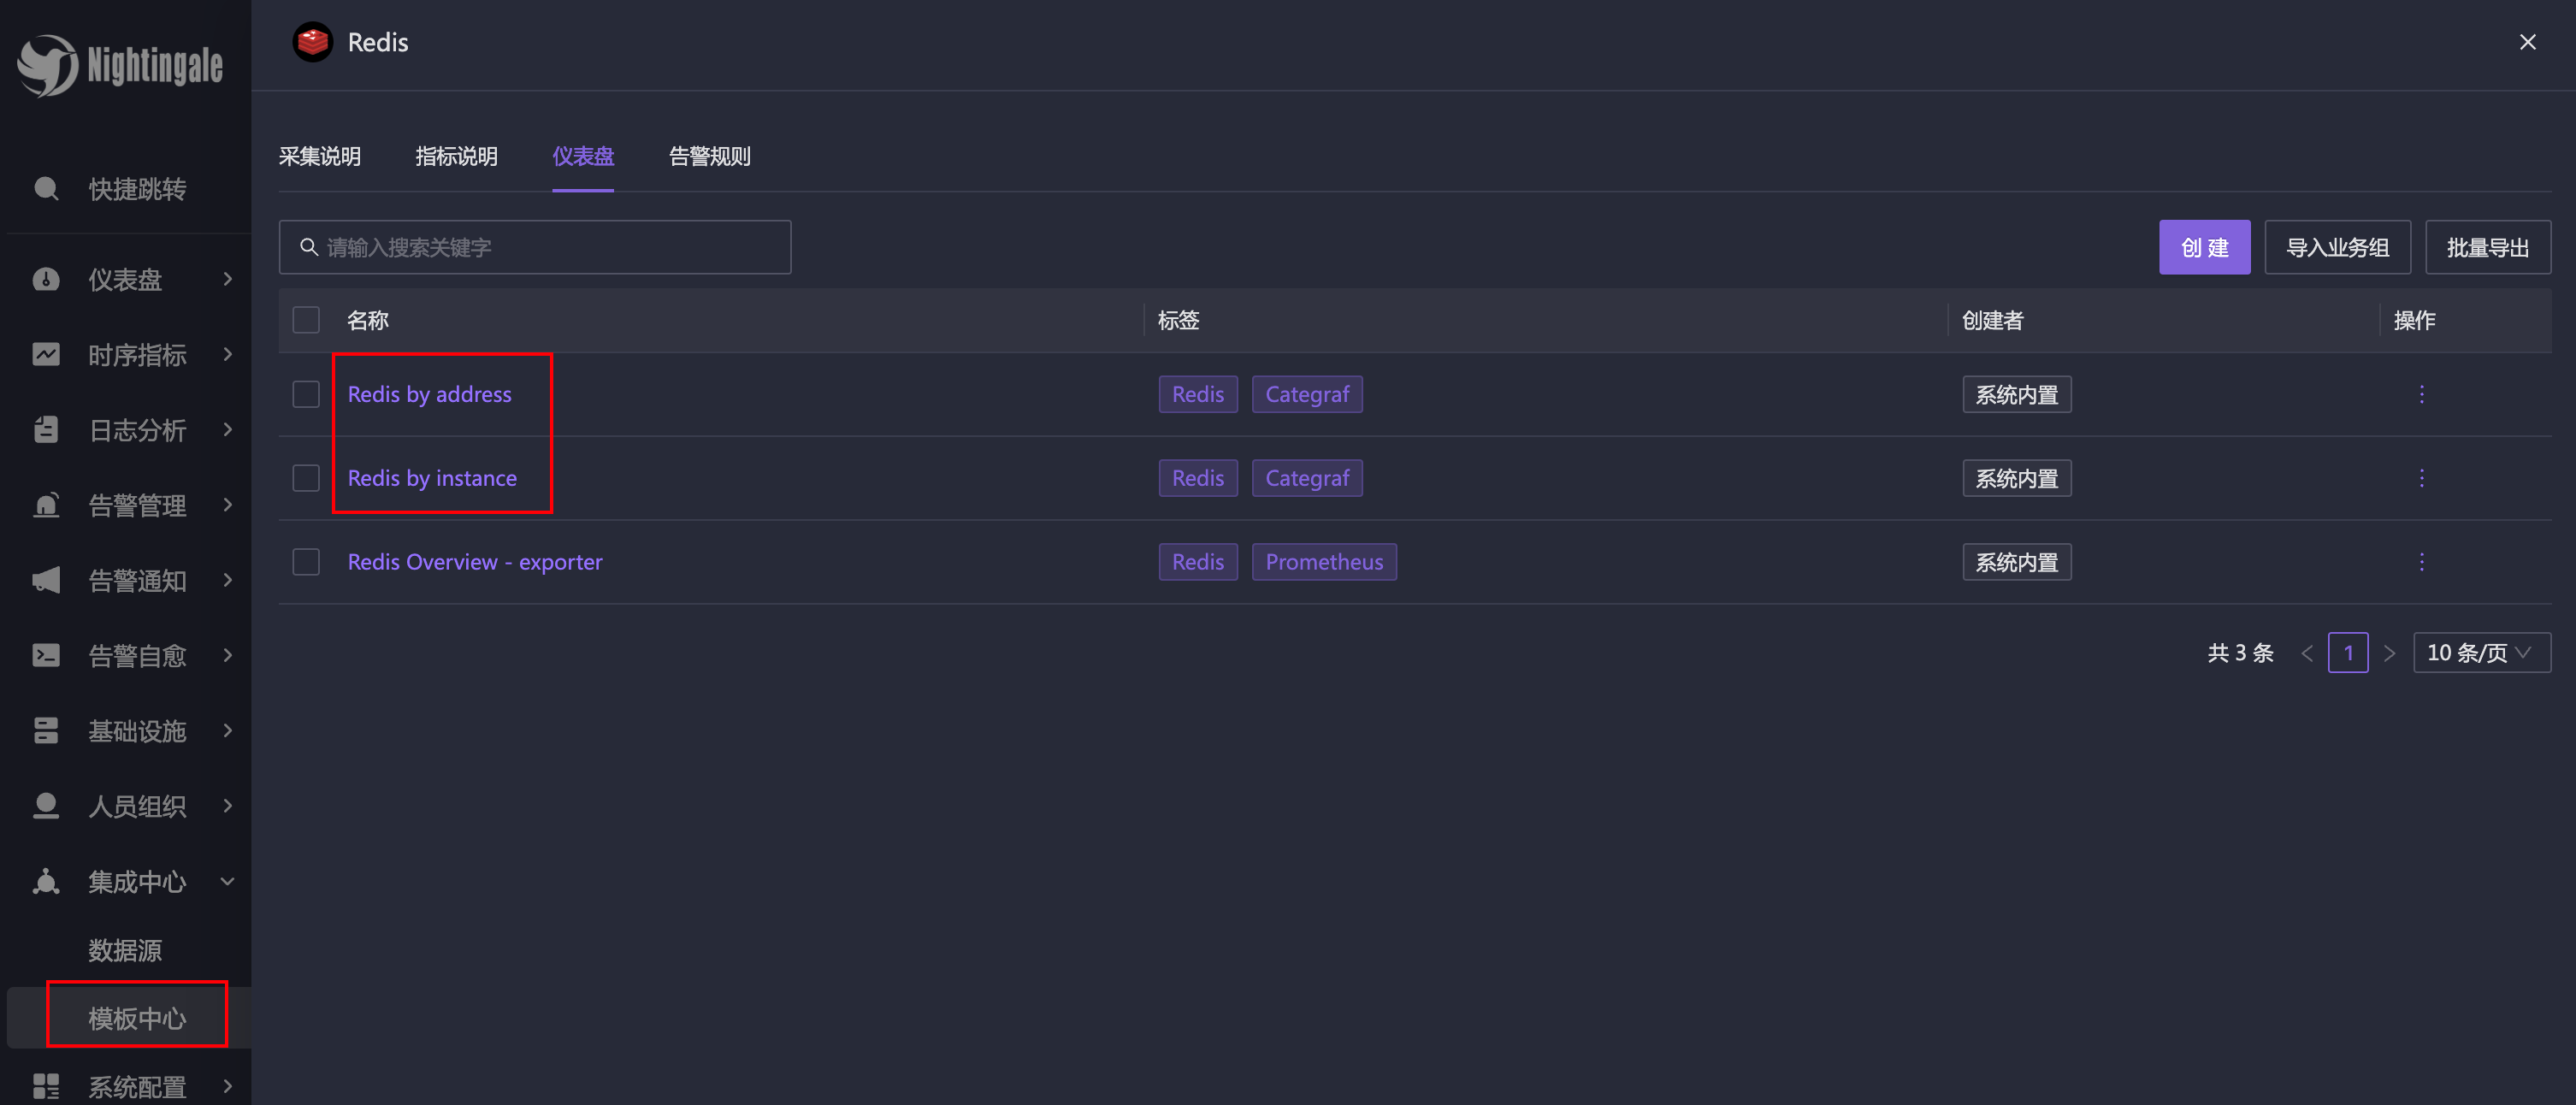Navigate to 基础设施 infrastructure section
Viewport: 2576px width, 1105px height.
[132, 730]
